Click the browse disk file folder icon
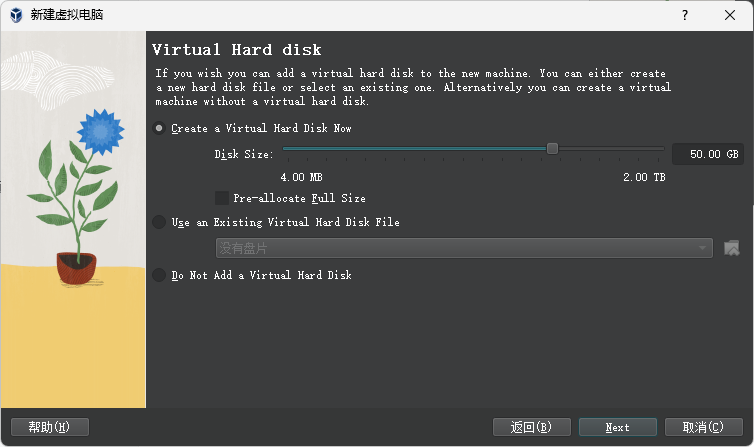Screen dimensions: 754x447 [x=731, y=248]
